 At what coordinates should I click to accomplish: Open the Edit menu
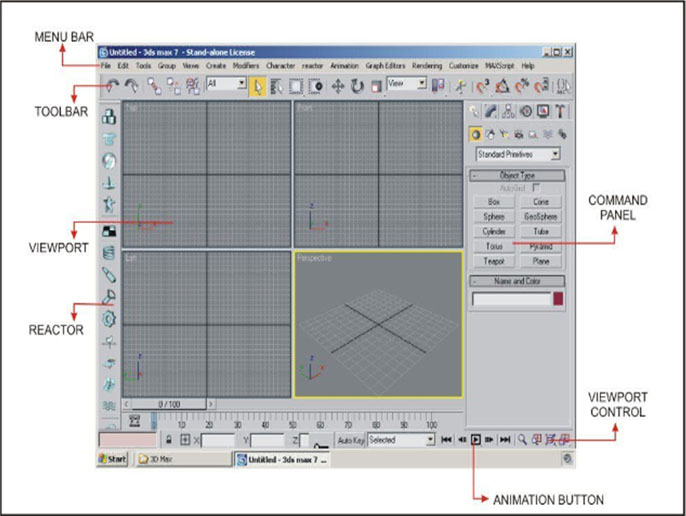123,66
